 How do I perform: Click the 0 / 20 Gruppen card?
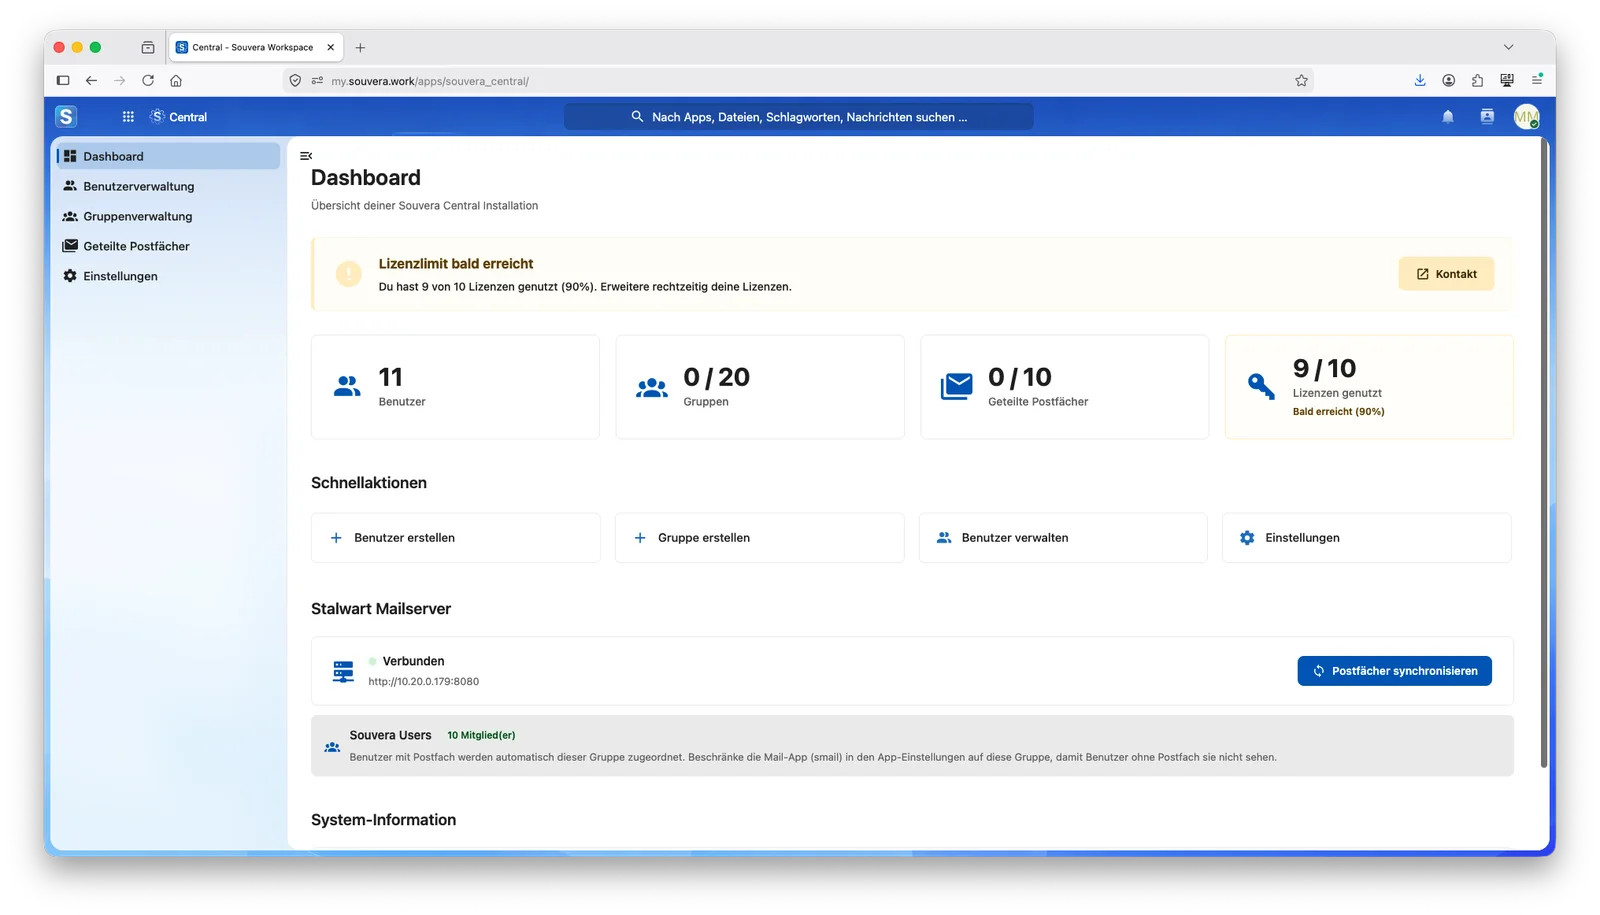tap(760, 387)
